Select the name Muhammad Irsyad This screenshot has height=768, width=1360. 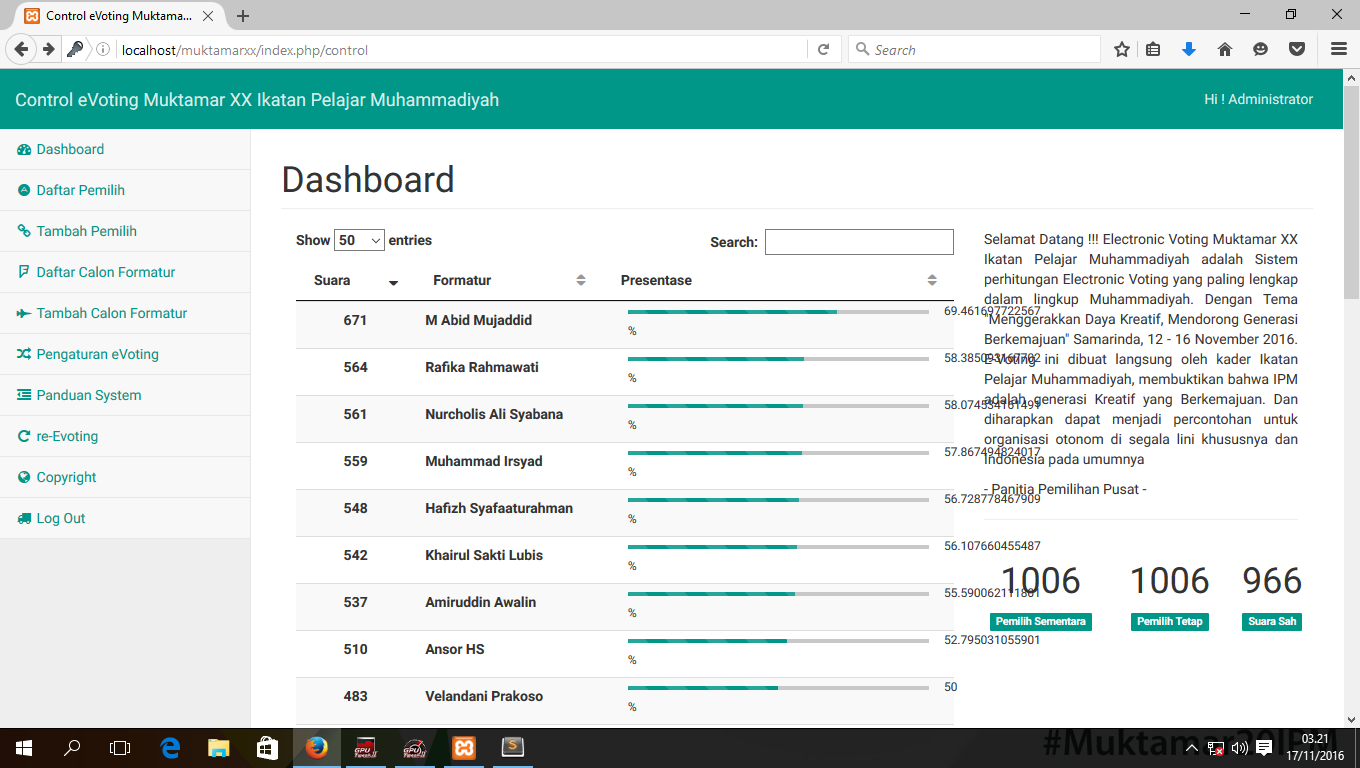[x=484, y=461]
